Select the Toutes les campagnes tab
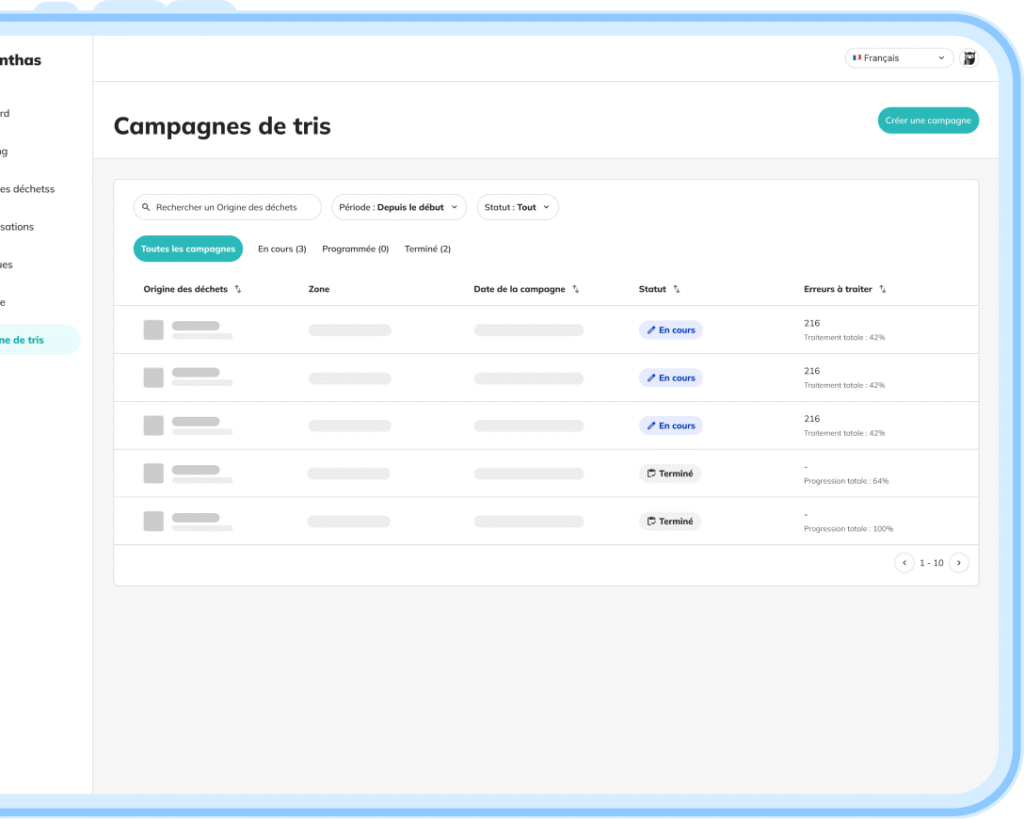The image size is (1024, 819). click(x=188, y=249)
